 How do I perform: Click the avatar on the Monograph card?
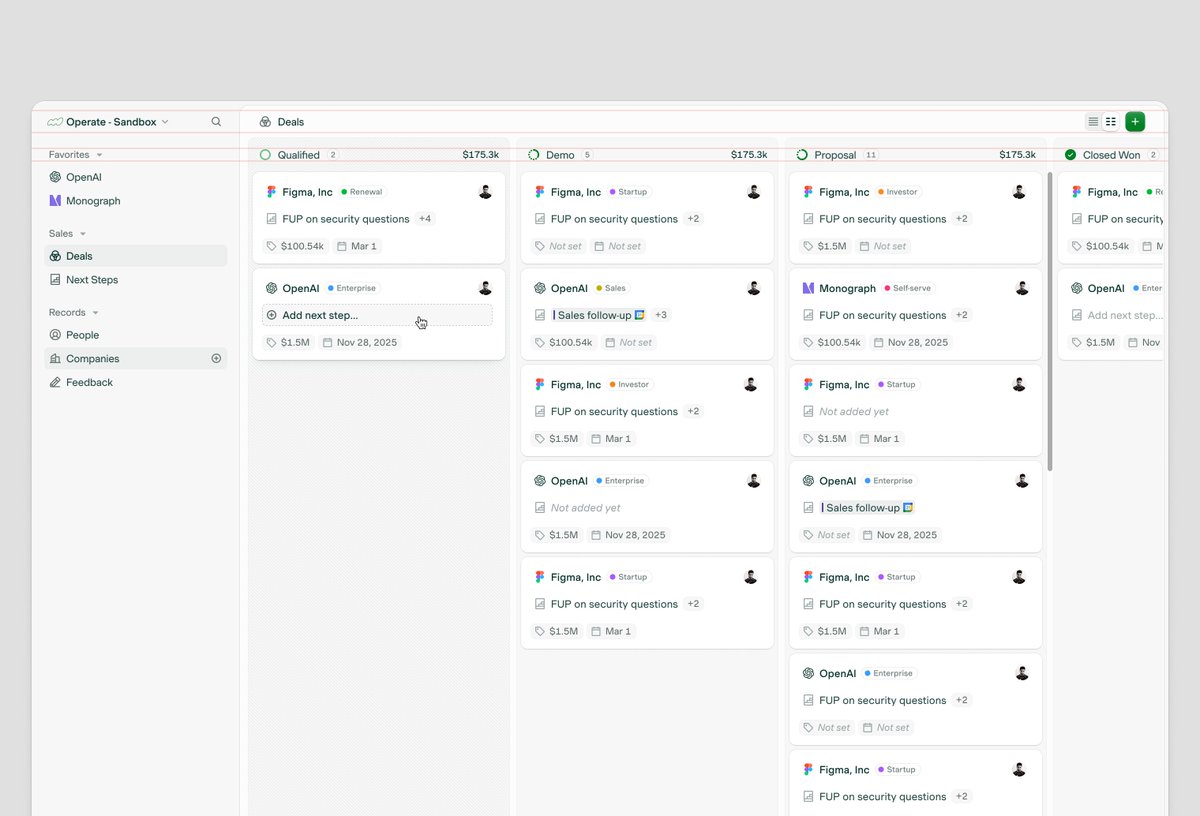(1022, 288)
